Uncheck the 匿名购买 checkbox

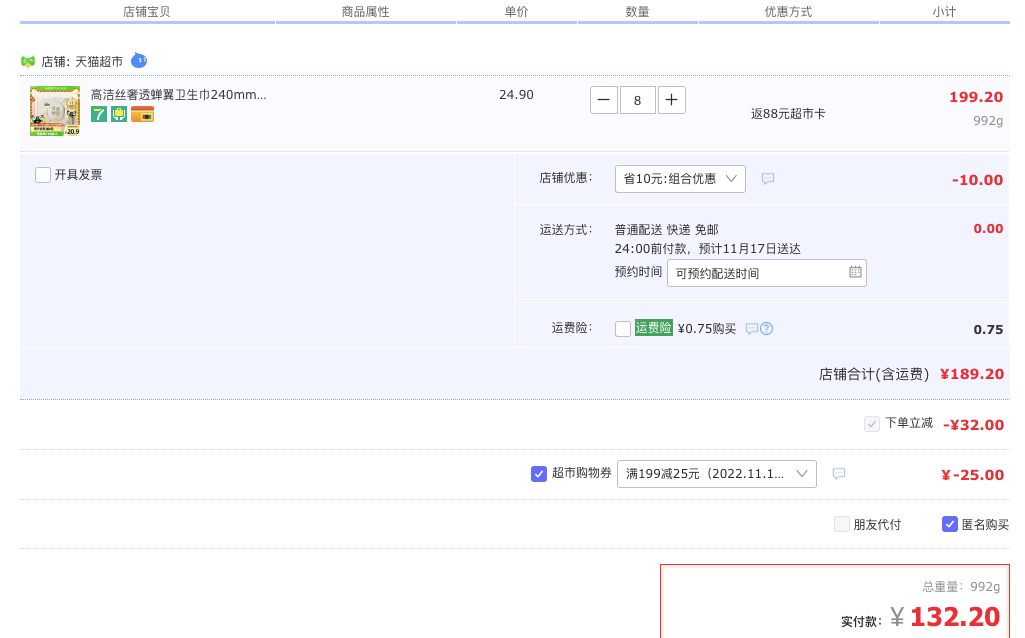coord(950,524)
